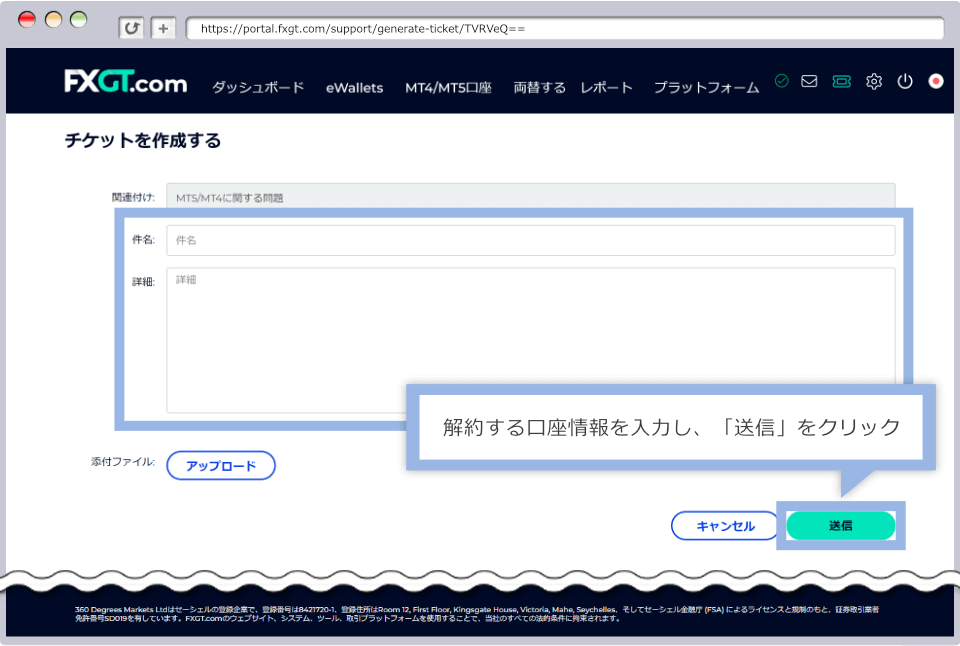Click the power logout icon
The height and width of the screenshot is (646, 960).
pyautogui.click(x=905, y=81)
